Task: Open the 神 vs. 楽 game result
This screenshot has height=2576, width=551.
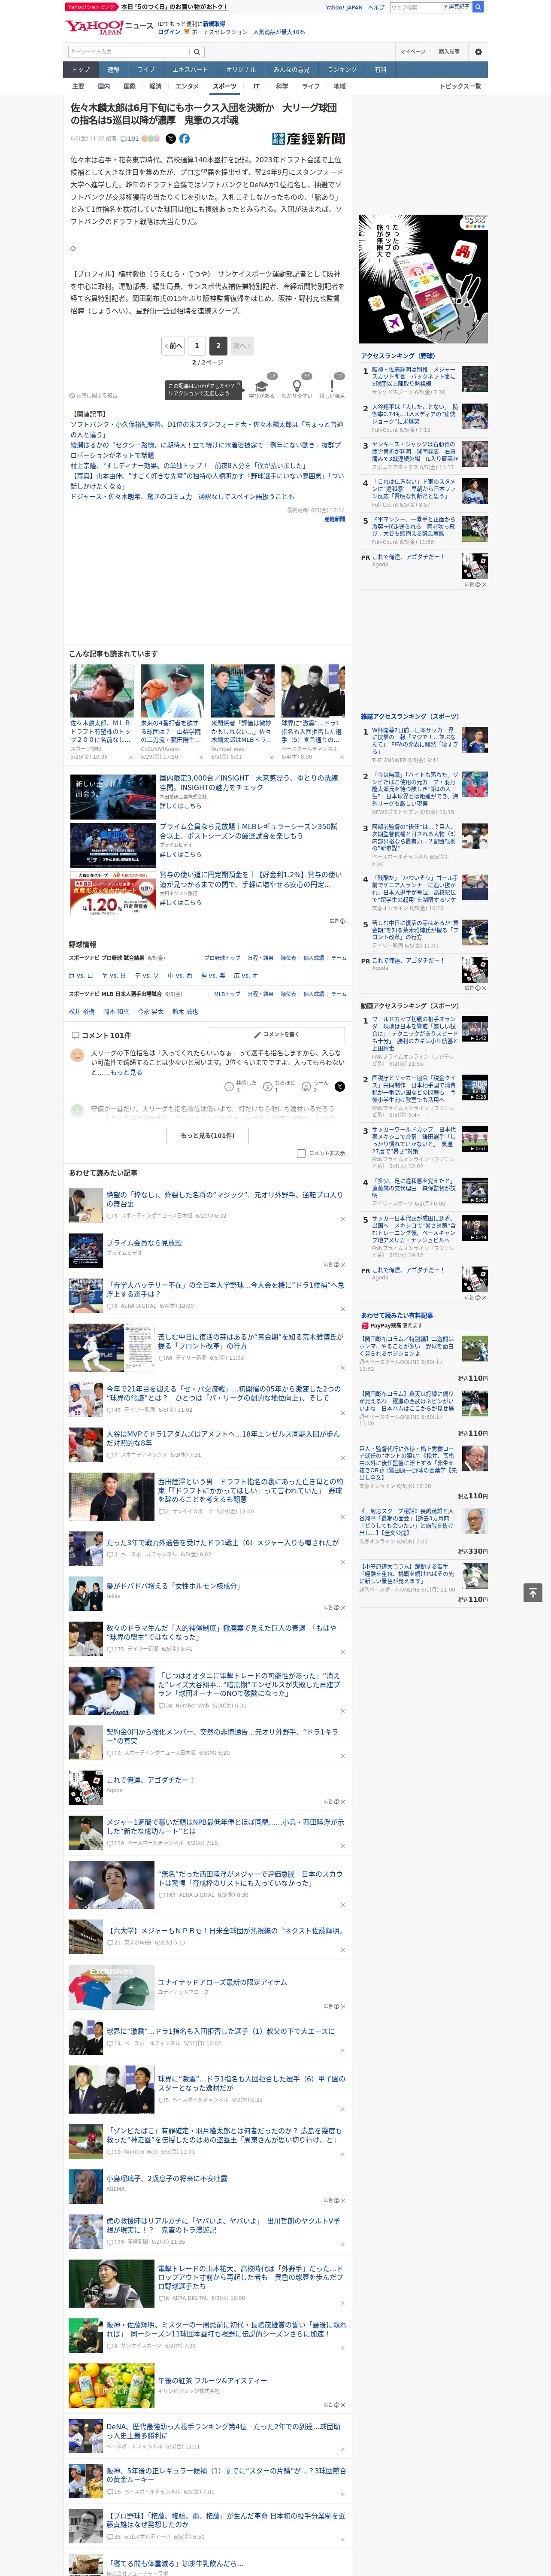Action: 213,975
